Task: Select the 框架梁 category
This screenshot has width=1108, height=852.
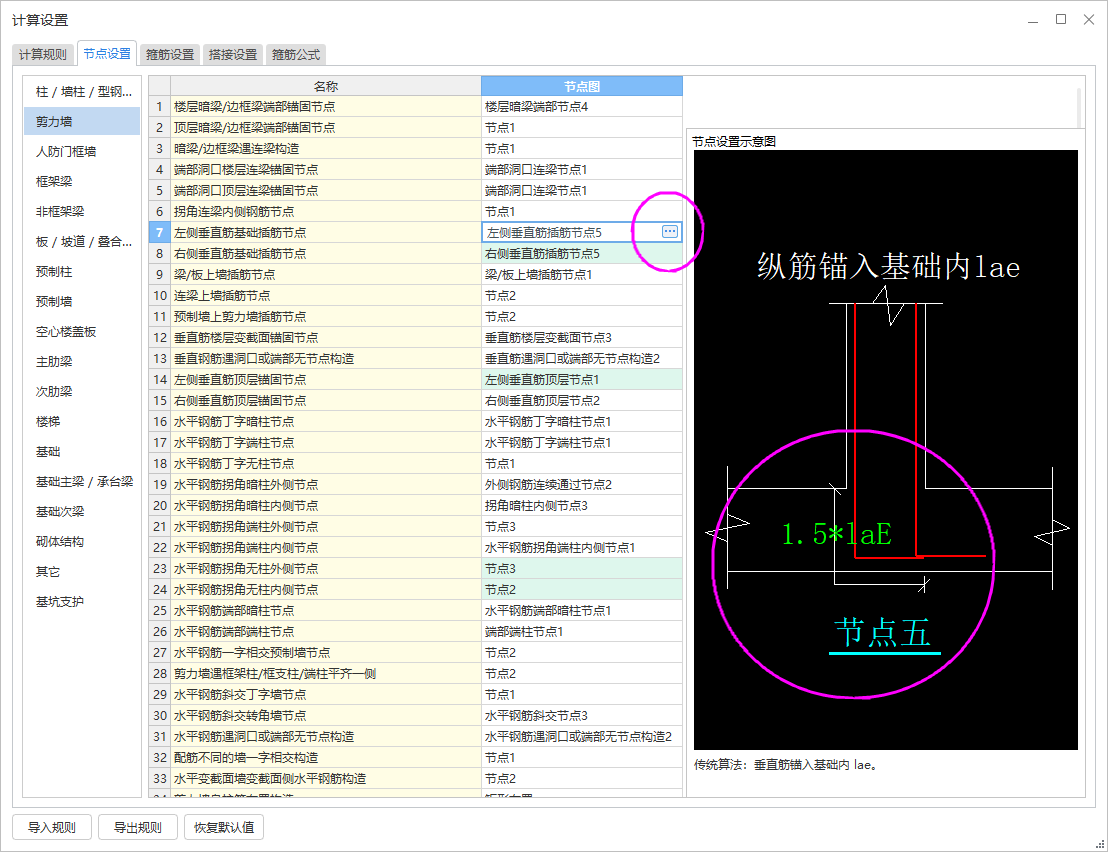Action: click(83, 181)
